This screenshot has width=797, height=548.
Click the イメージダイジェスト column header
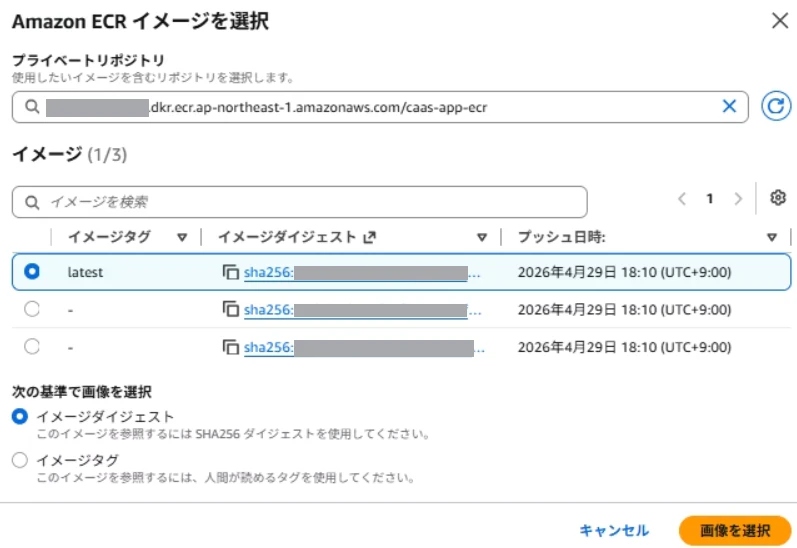click(x=287, y=237)
